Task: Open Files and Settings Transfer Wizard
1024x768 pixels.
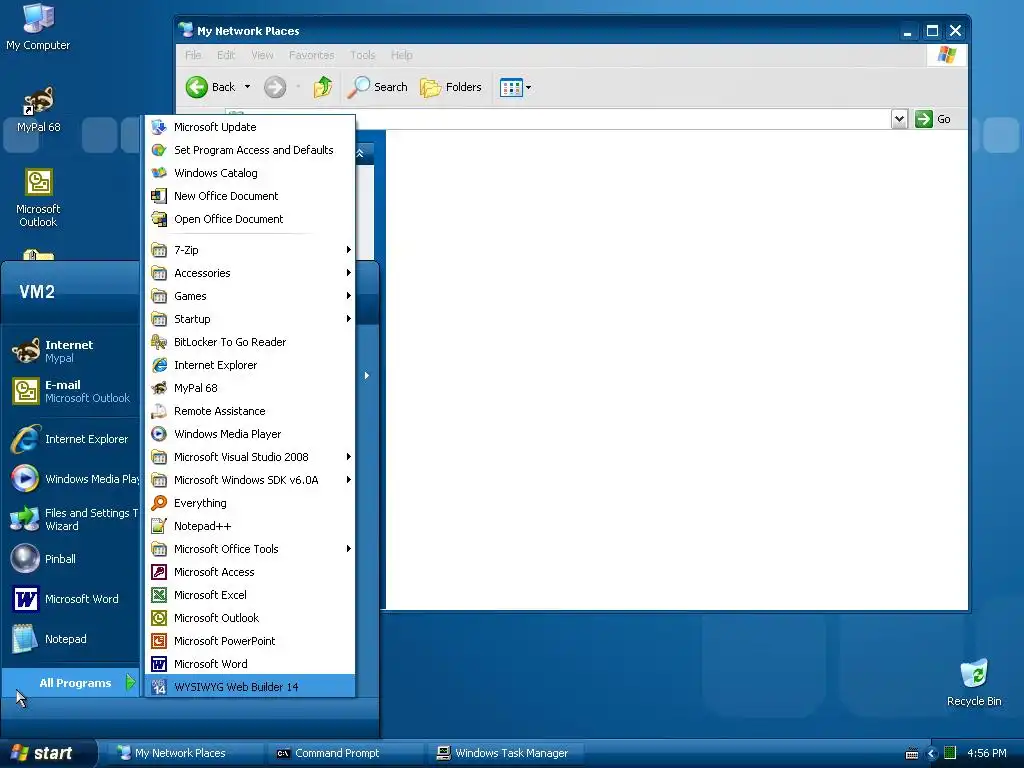Action: [x=72, y=519]
